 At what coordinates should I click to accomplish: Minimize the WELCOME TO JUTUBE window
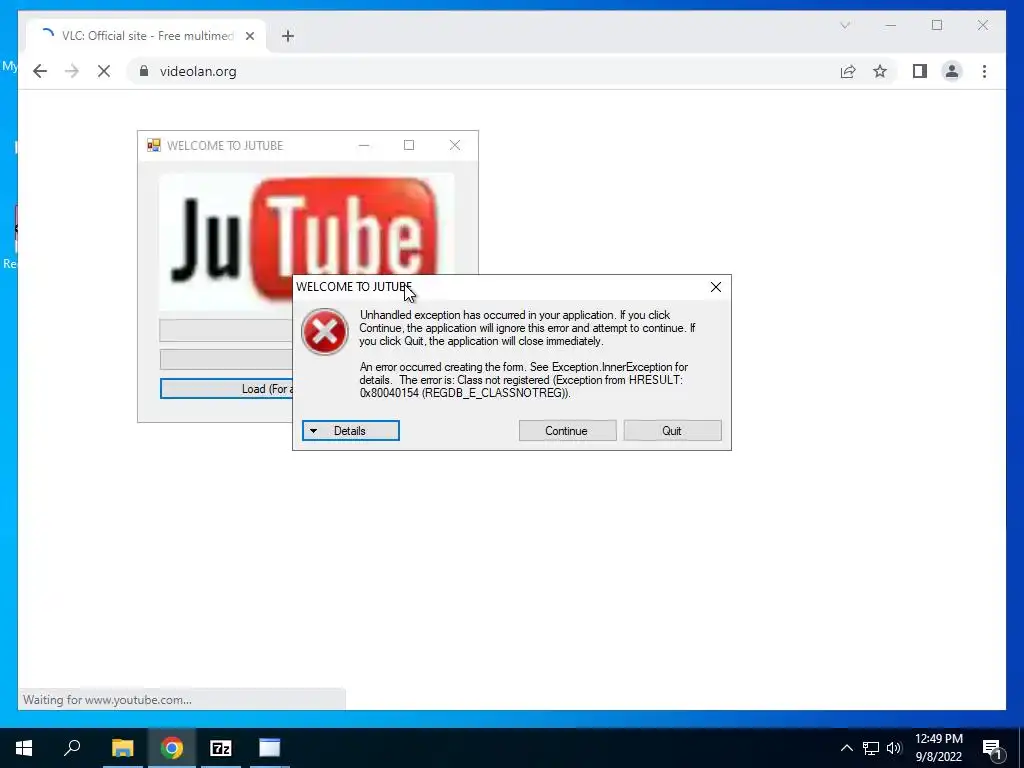(x=364, y=145)
